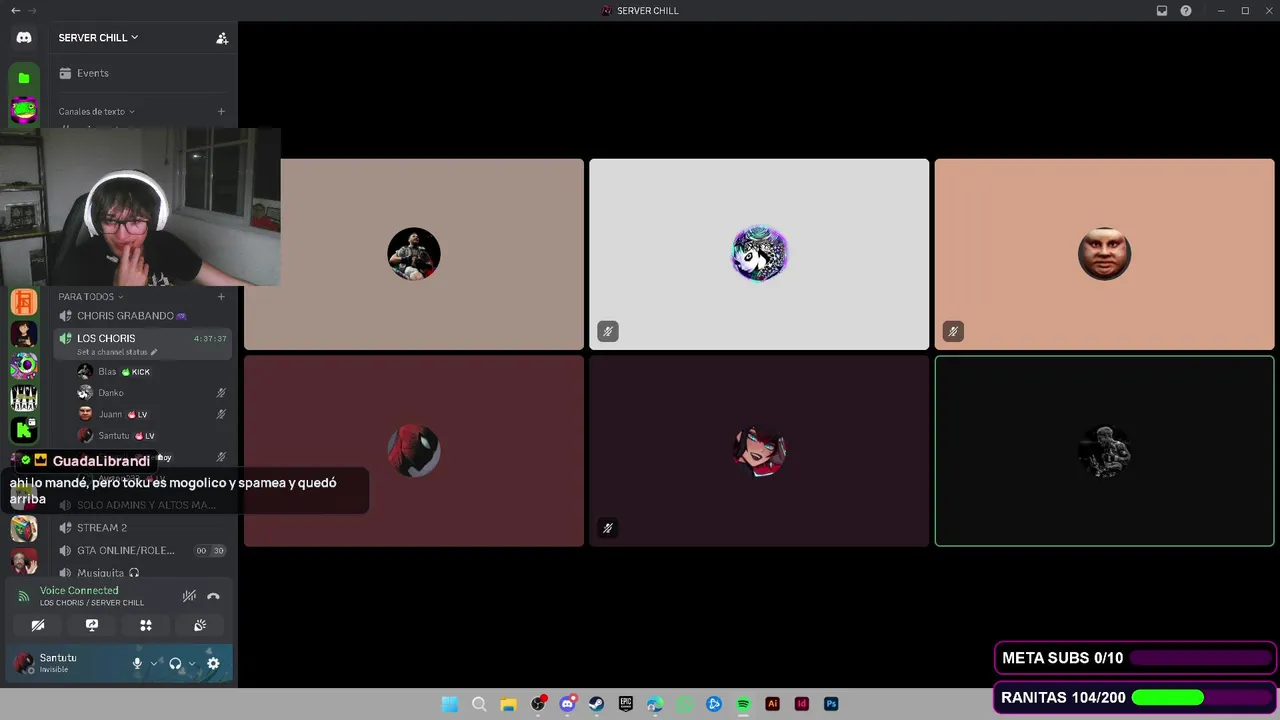Select the Spider-Man avatar video tile
The image size is (1280, 720).
click(x=414, y=451)
